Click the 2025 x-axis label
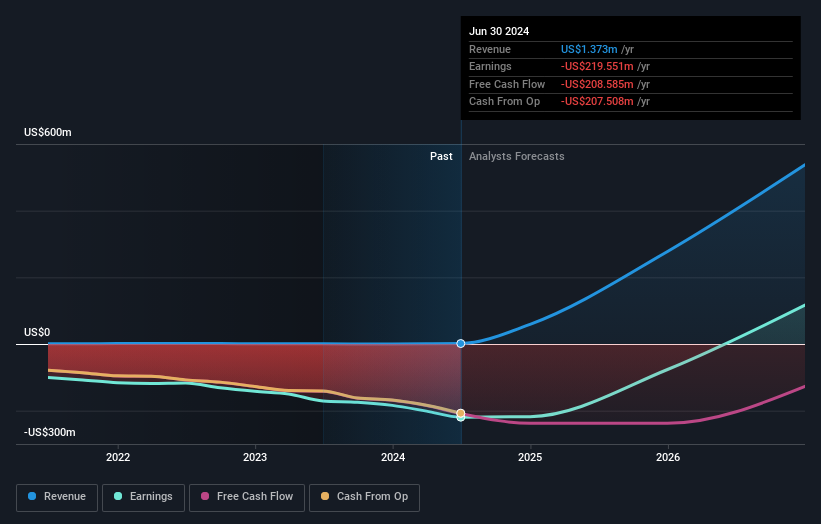Image resolution: width=821 pixels, height=524 pixels. [x=530, y=457]
